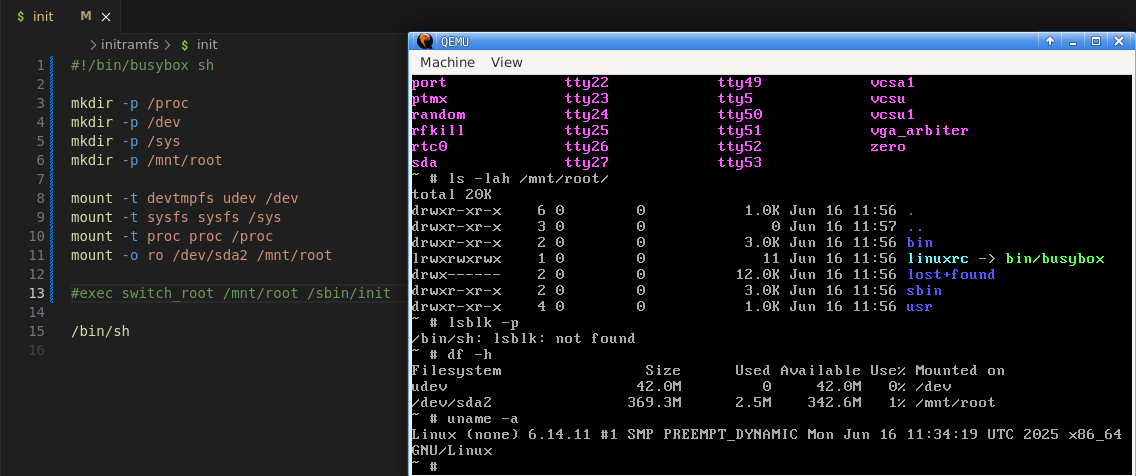Image resolution: width=1136 pixels, height=476 pixels.
Task: Click 'PREEMPT_DYNAMIC' in uname output
Action: click(730, 434)
